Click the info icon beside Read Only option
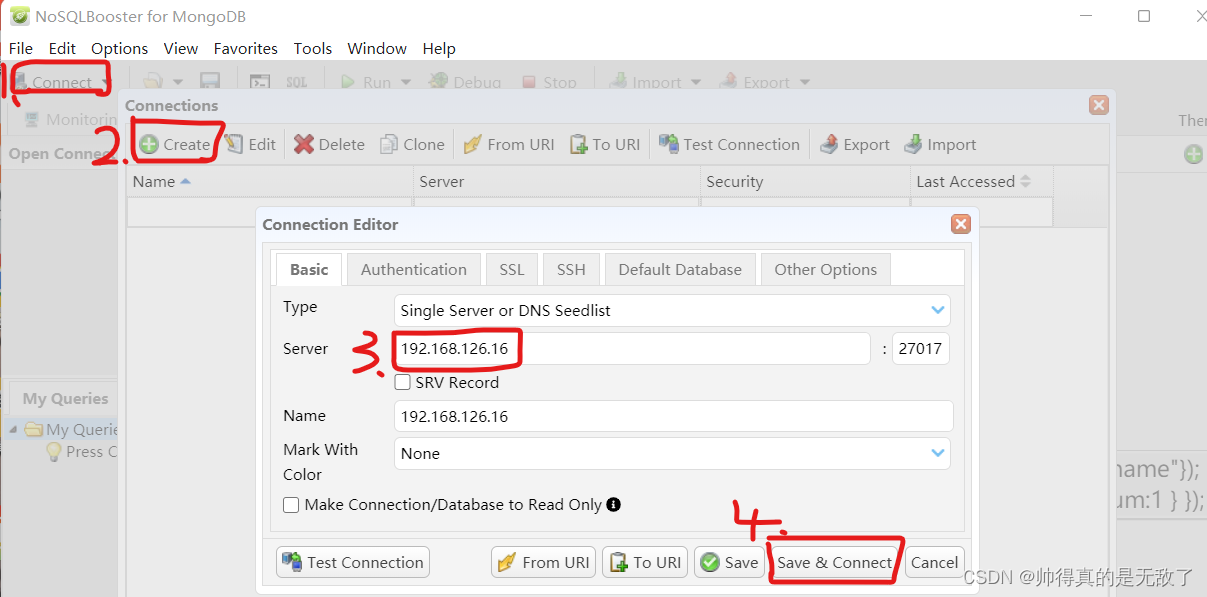Viewport: 1207px width, 597px height. coord(614,504)
